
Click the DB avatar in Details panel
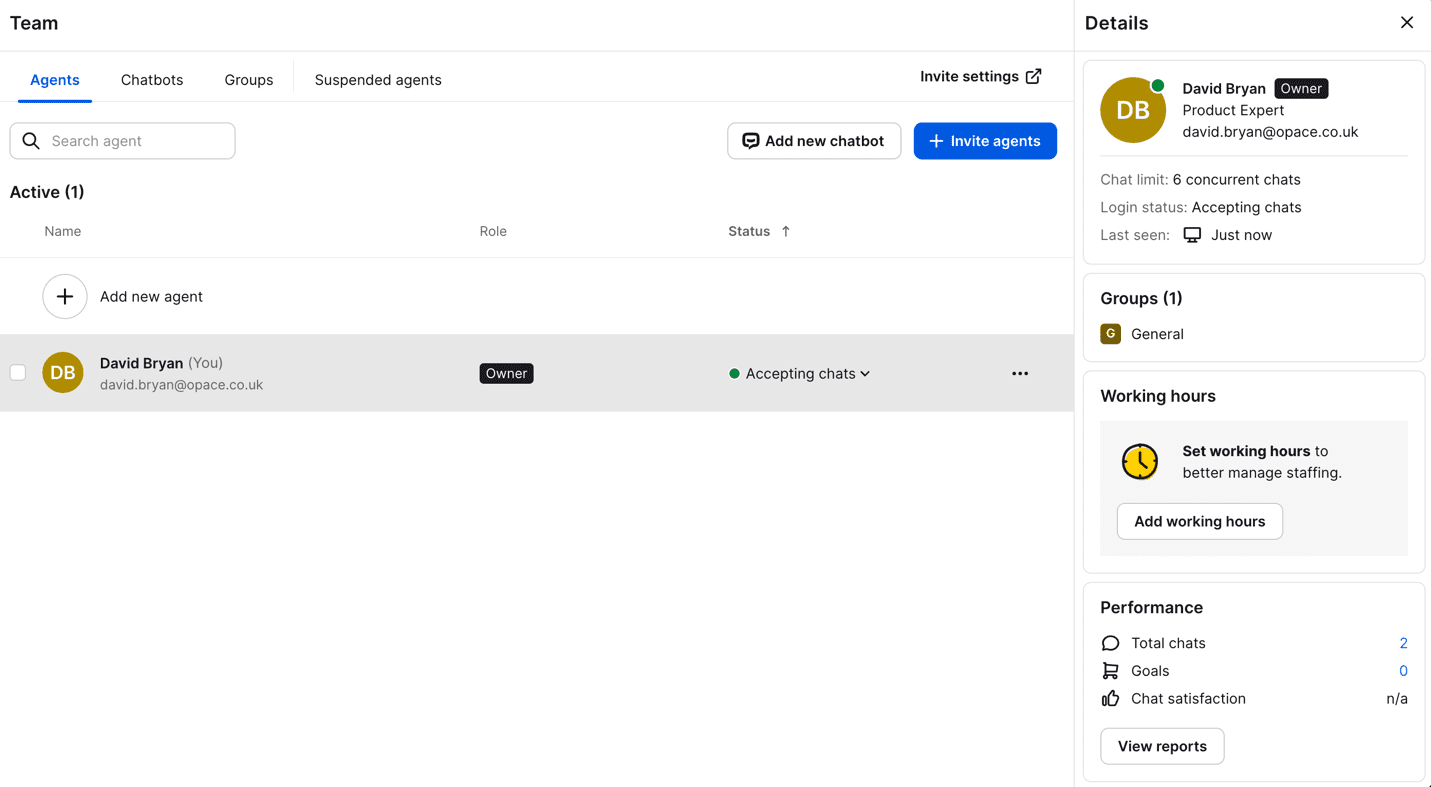click(1132, 111)
